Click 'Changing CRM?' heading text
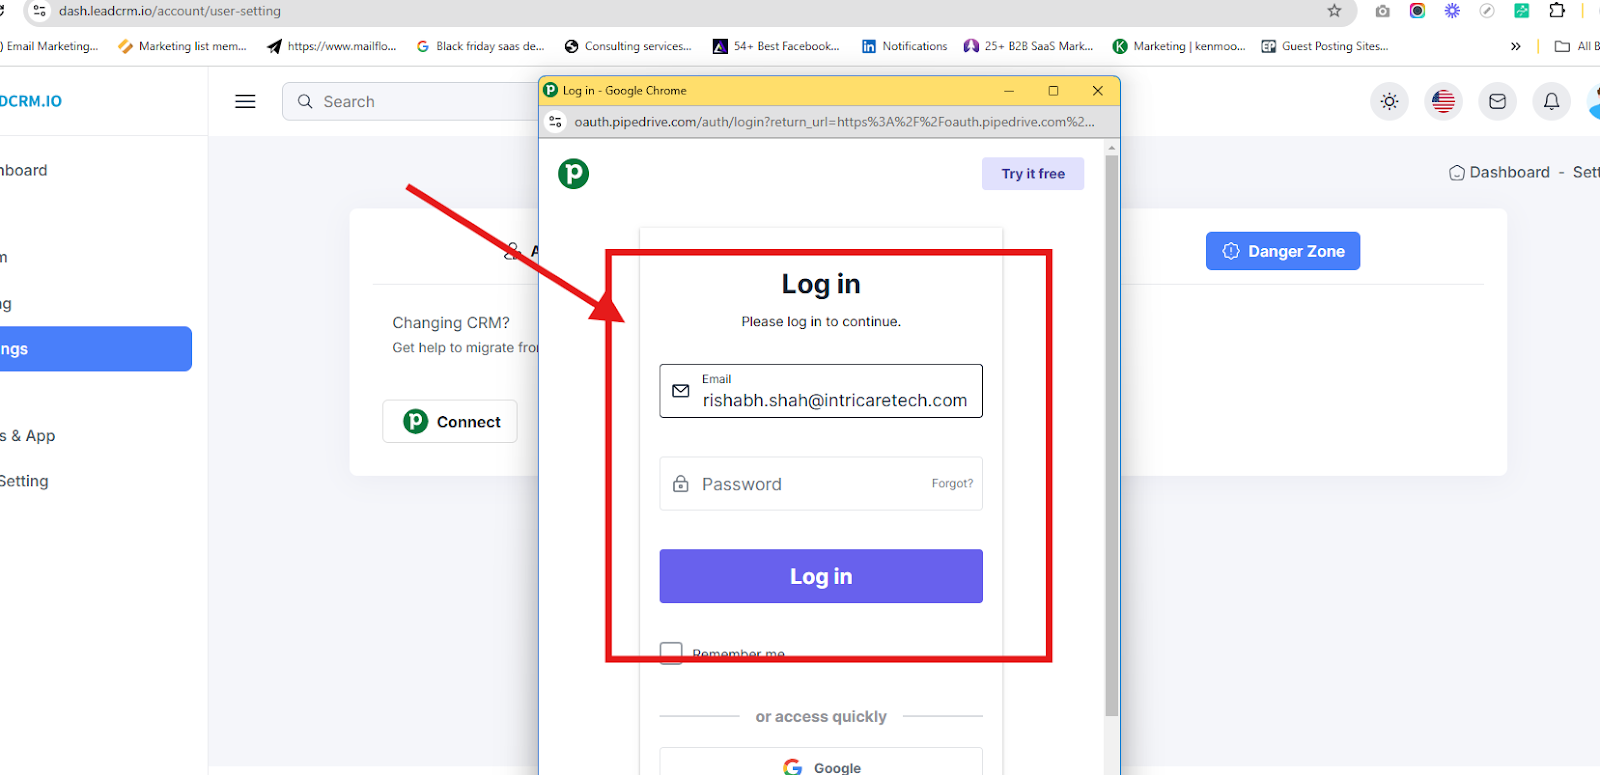This screenshot has height=775, width=1600. [451, 322]
